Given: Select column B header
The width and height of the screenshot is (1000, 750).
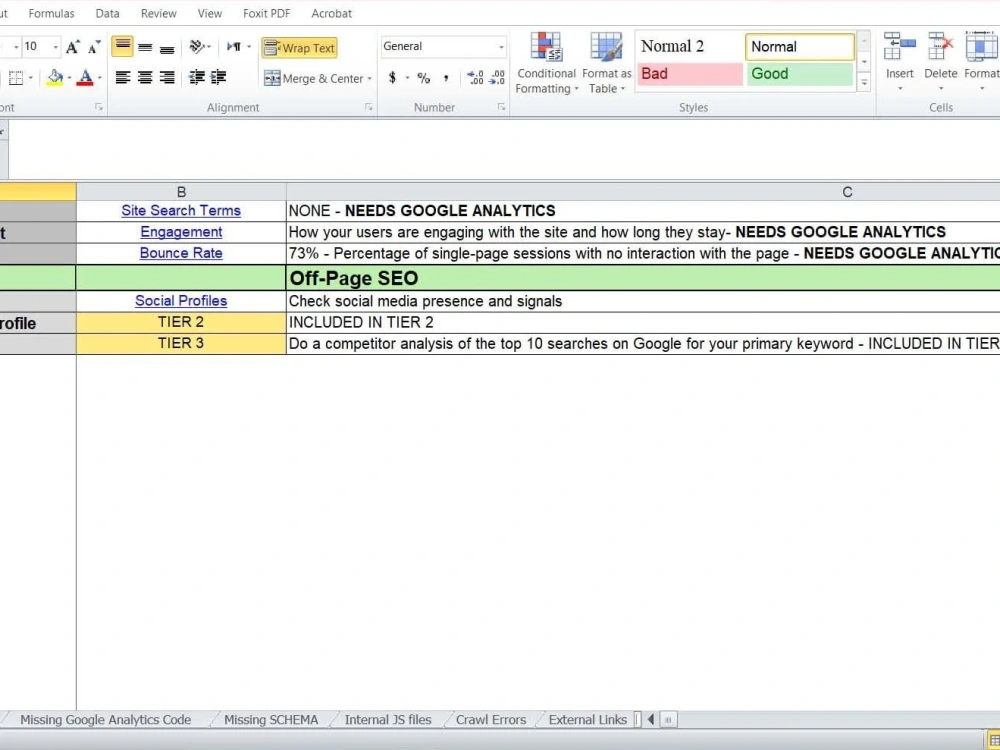Looking at the screenshot, I should 181,192.
